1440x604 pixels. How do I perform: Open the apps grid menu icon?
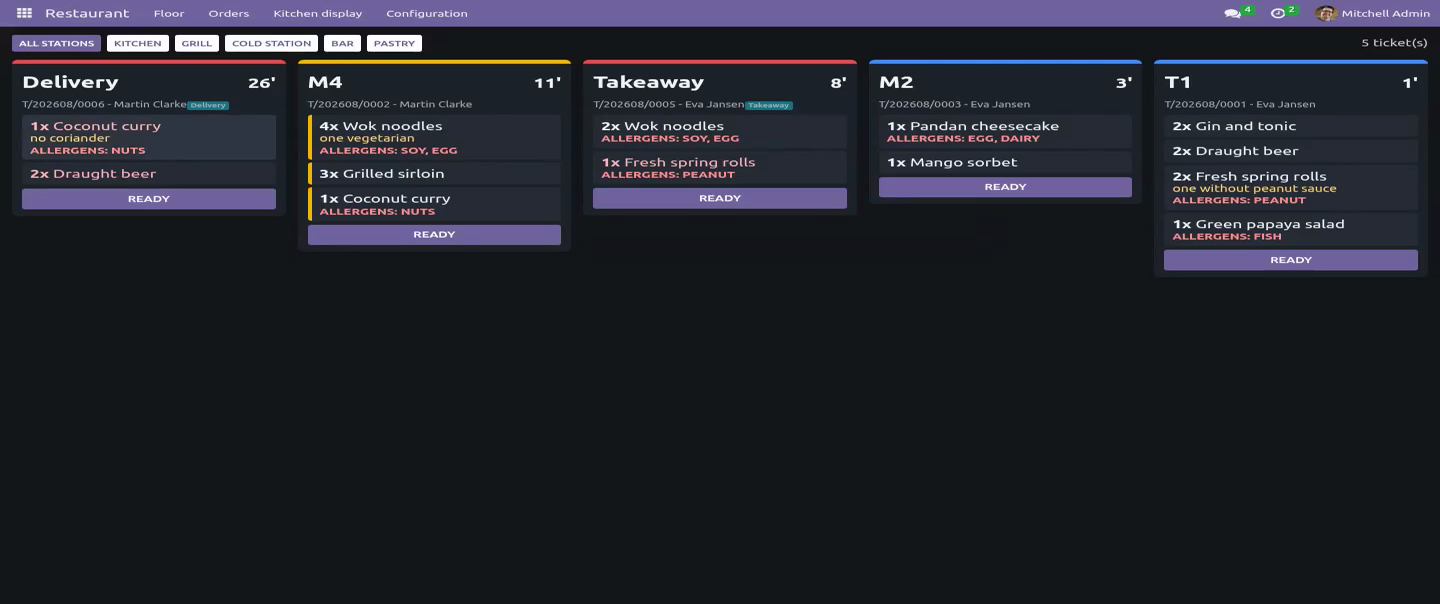pos(24,13)
